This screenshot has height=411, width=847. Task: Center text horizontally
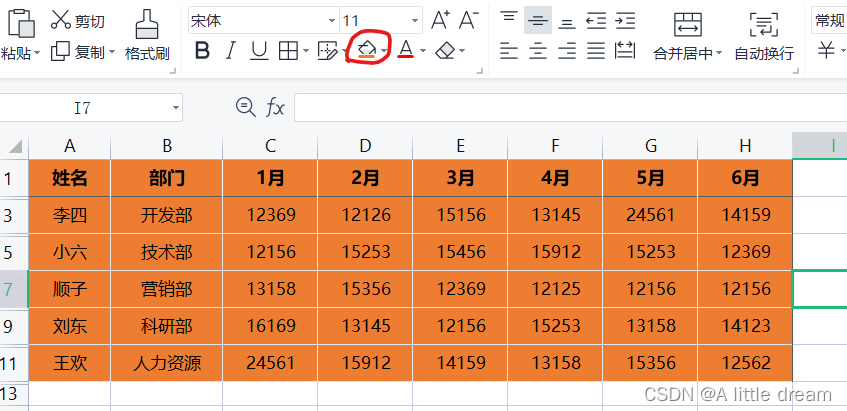point(537,51)
